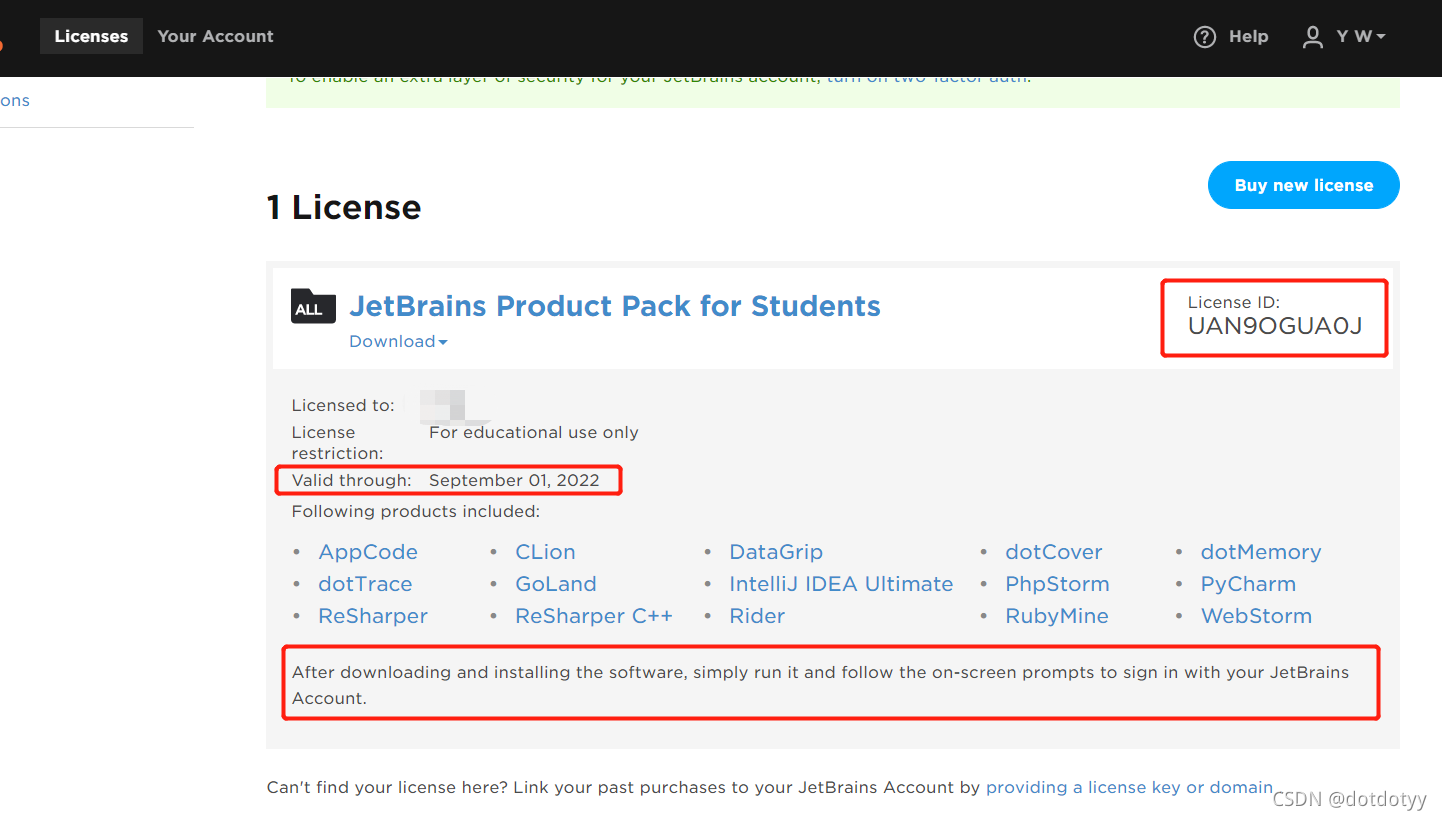
Task: Click the License ID value UAN9OGUA0J
Action: coord(1275,326)
